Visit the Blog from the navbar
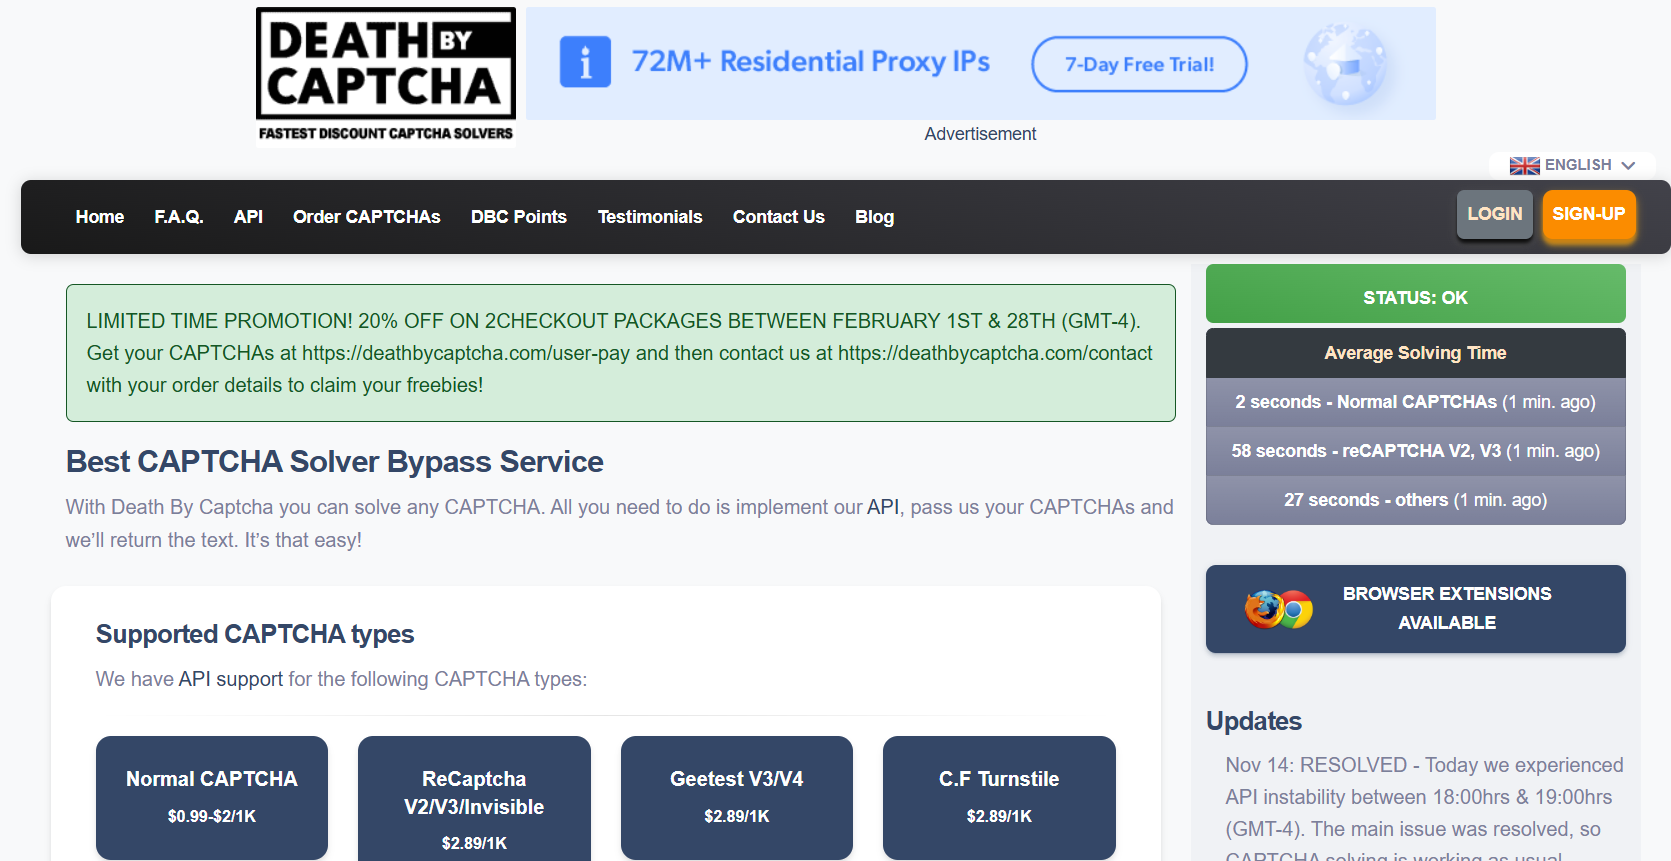The image size is (1671, 861). (x=875, y=217)
